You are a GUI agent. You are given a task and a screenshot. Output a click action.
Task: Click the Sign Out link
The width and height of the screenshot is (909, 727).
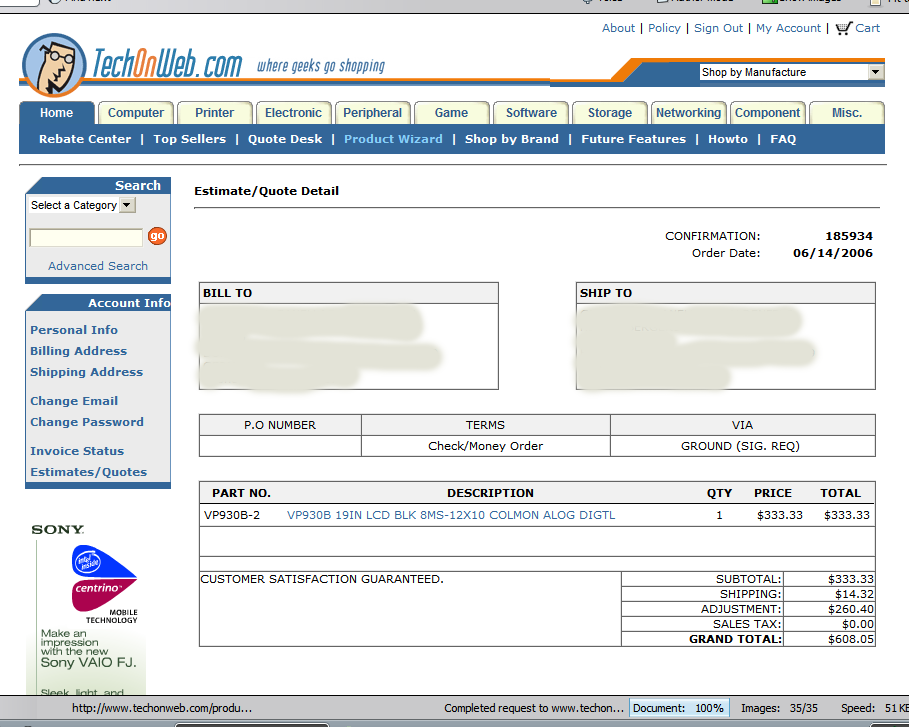718,28
